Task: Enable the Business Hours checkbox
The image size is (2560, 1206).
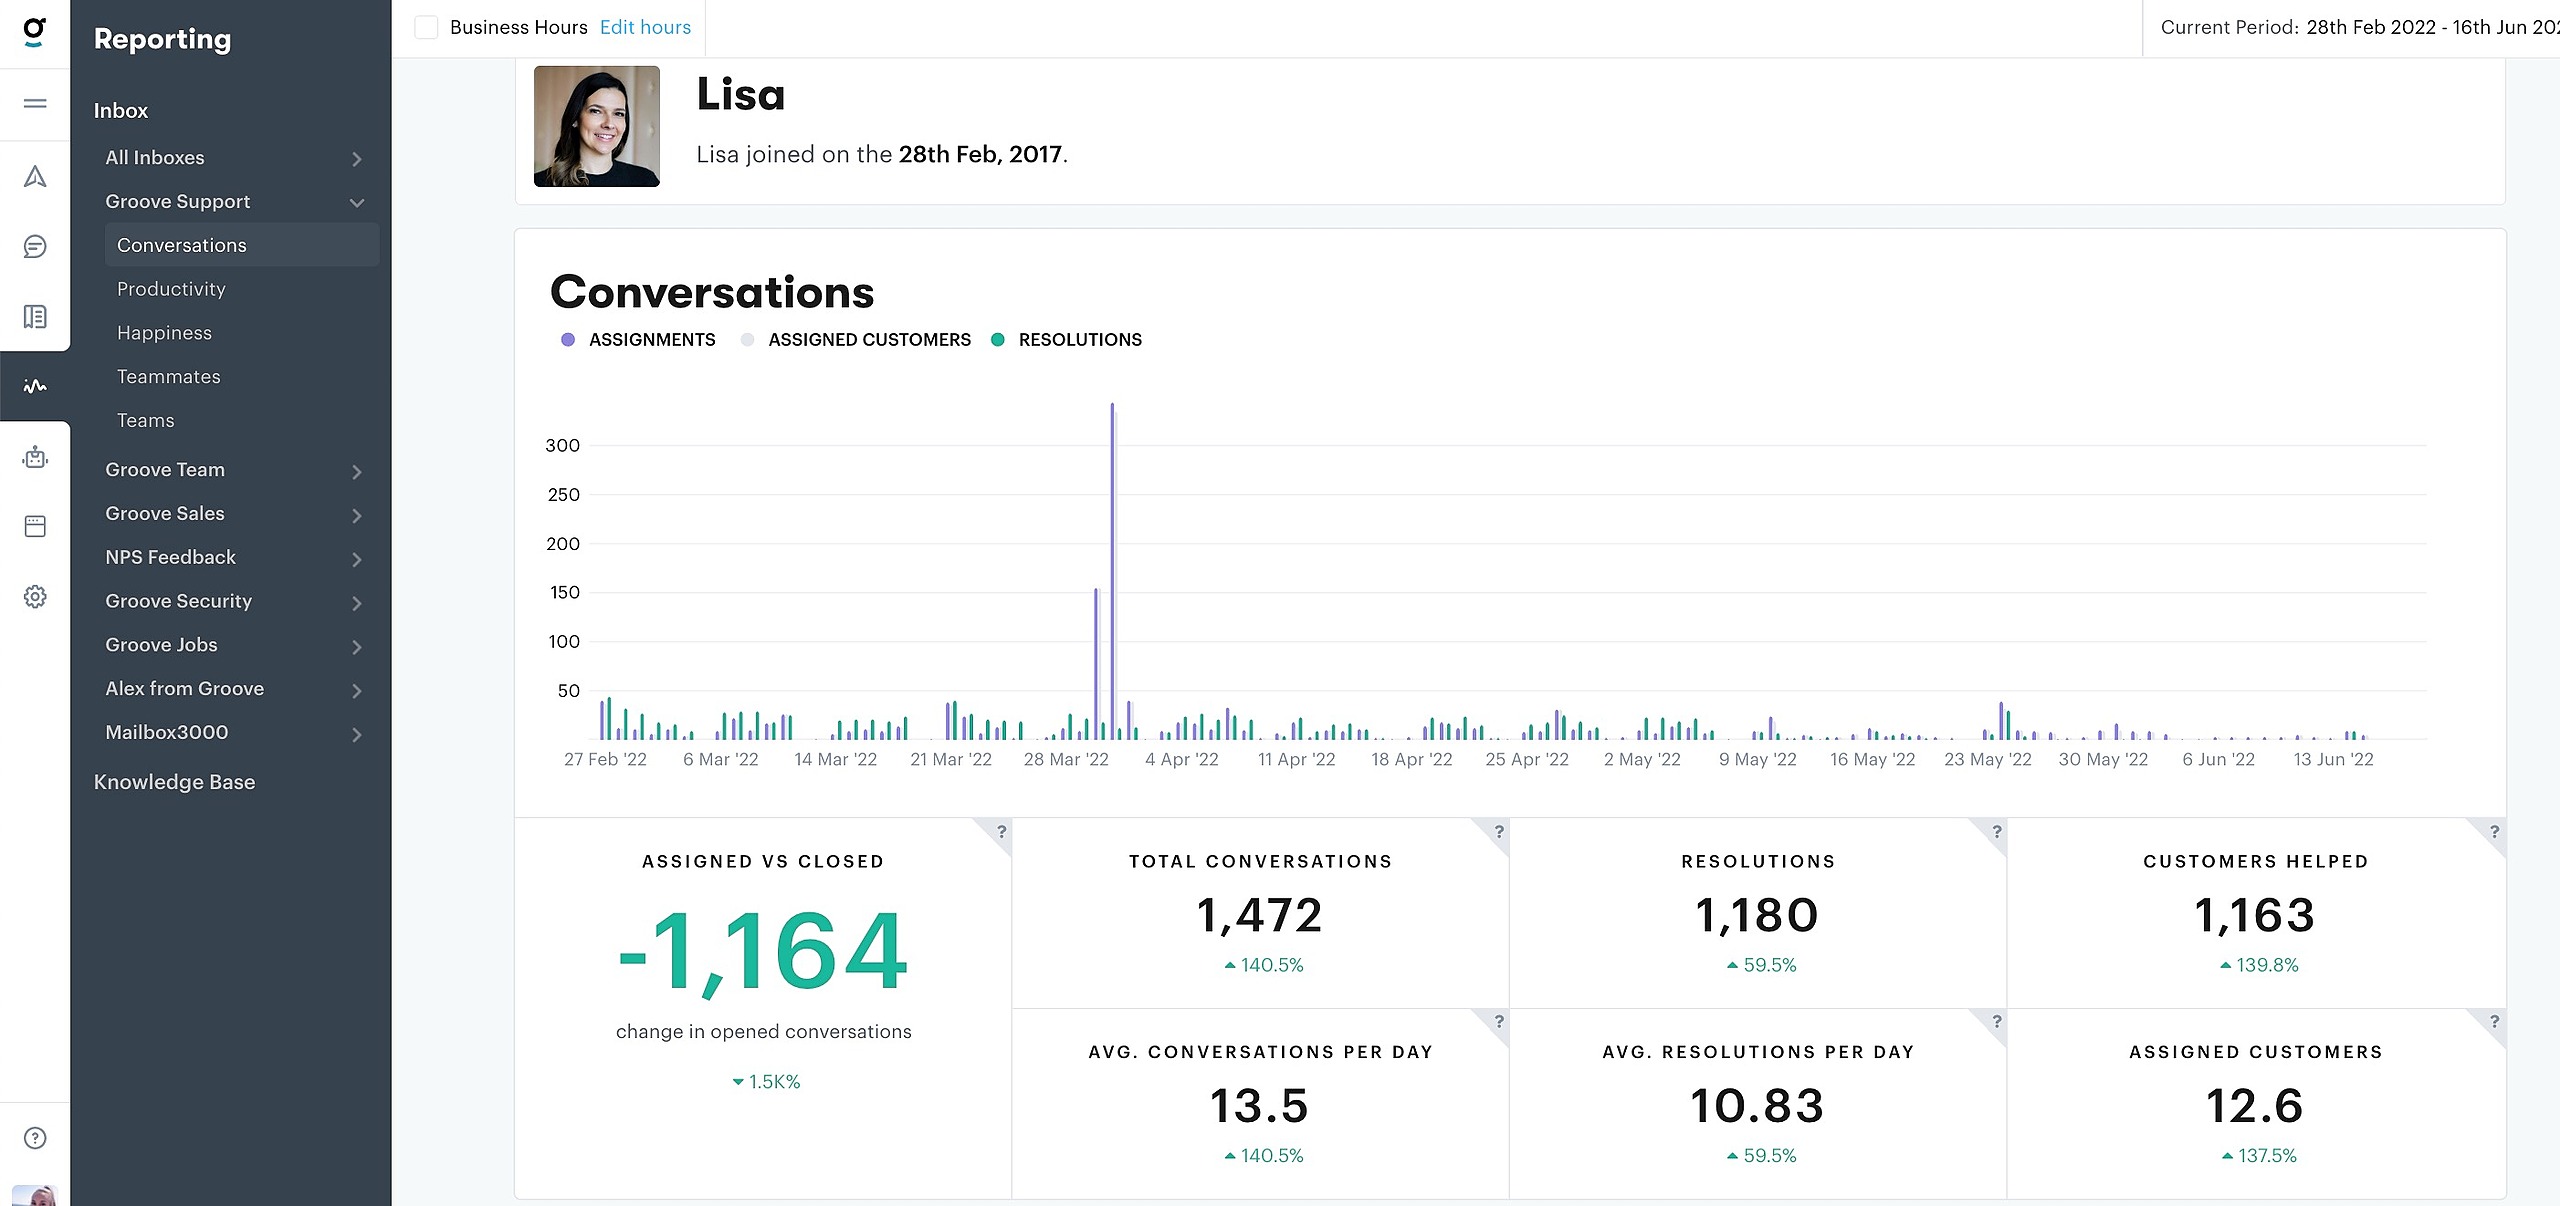Action: (x=427, y=27)
